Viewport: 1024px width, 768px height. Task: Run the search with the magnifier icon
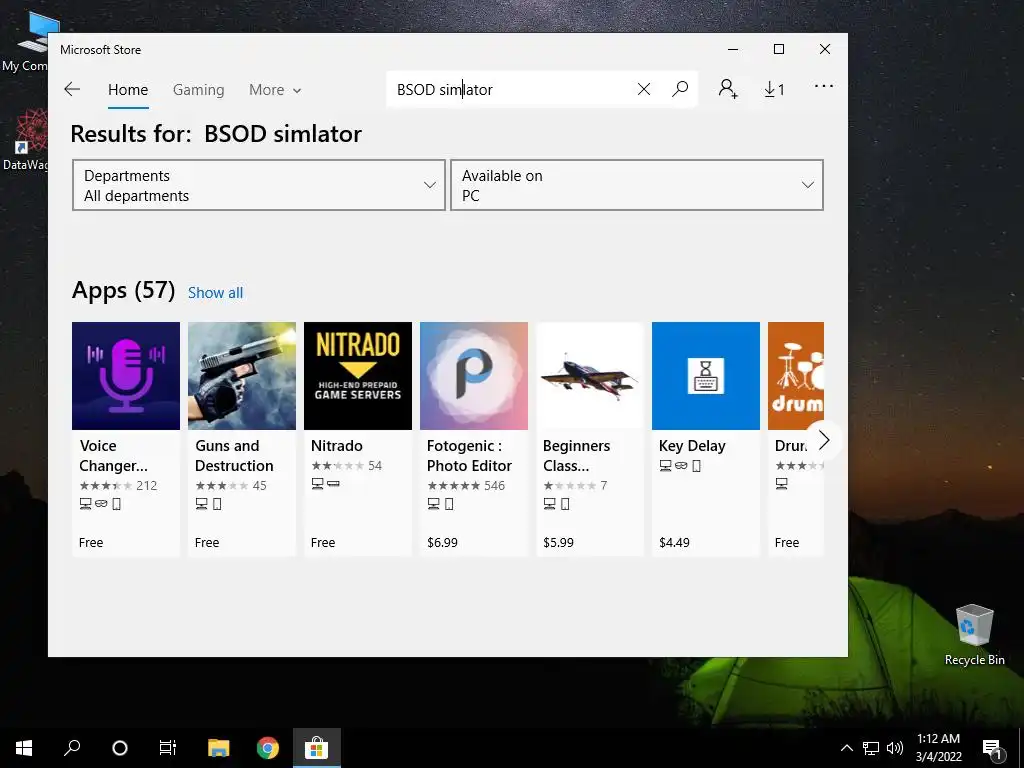pos(680,89)
